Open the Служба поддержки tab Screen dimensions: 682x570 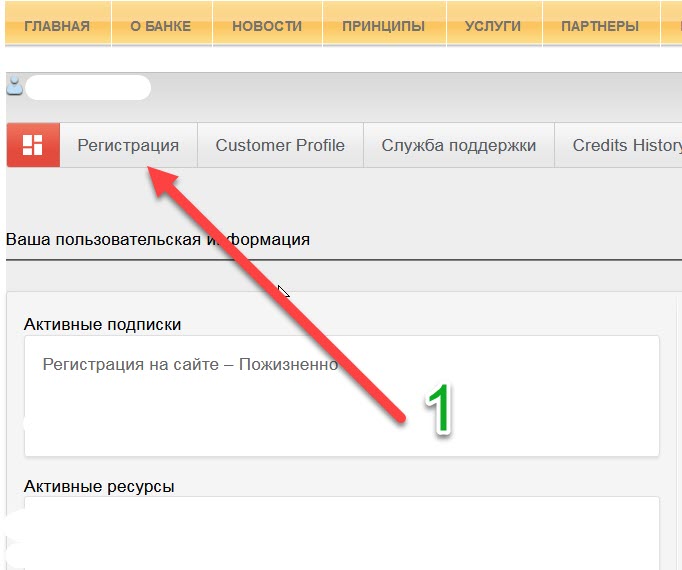(x=459, y=145)
